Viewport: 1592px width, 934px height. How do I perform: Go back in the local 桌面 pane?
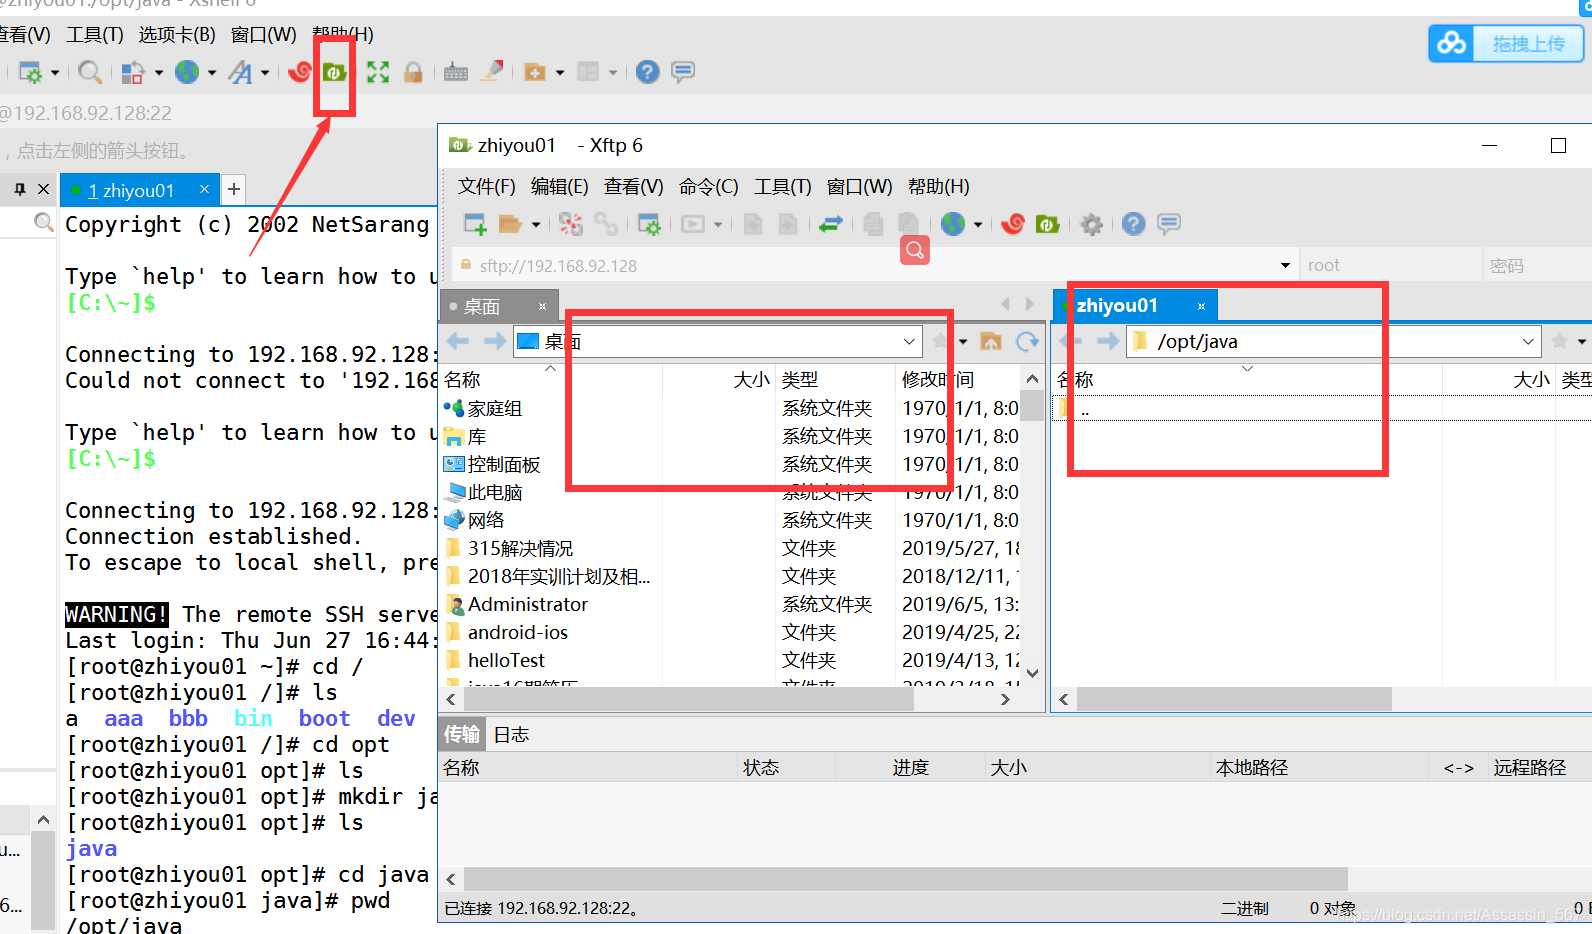(x=458, y=342)
